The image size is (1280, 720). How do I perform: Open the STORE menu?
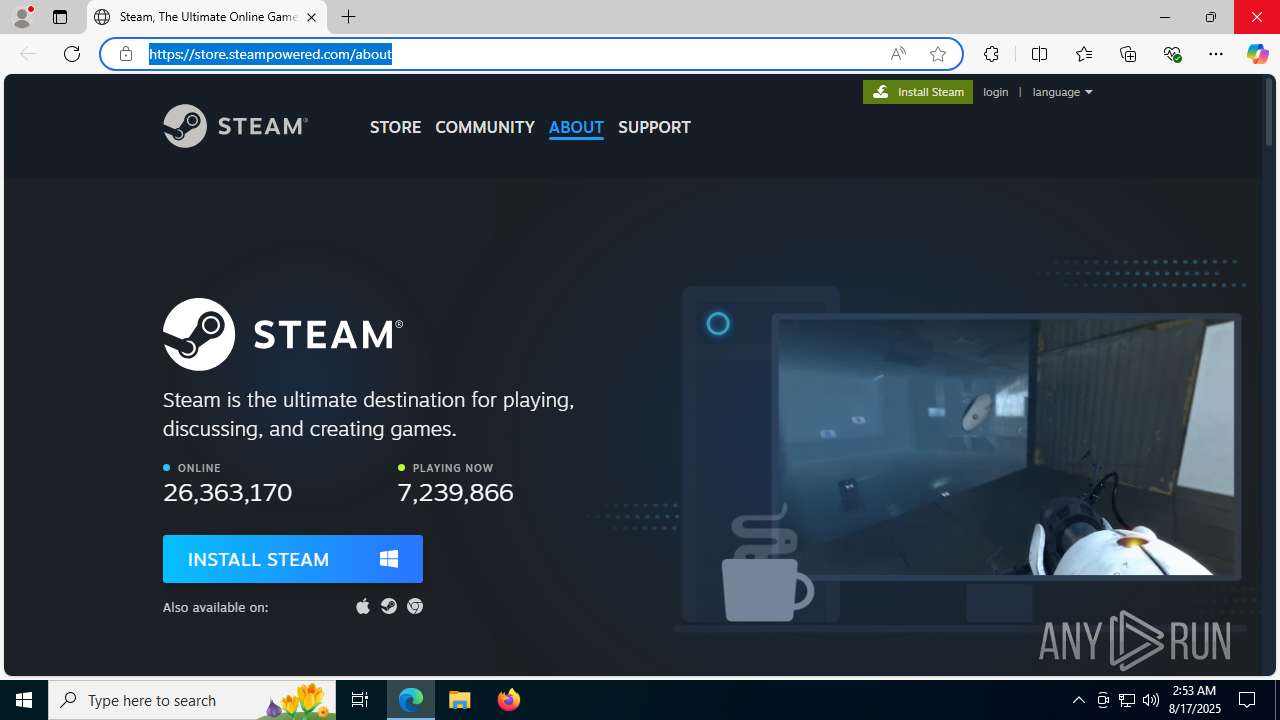point(395,127)
